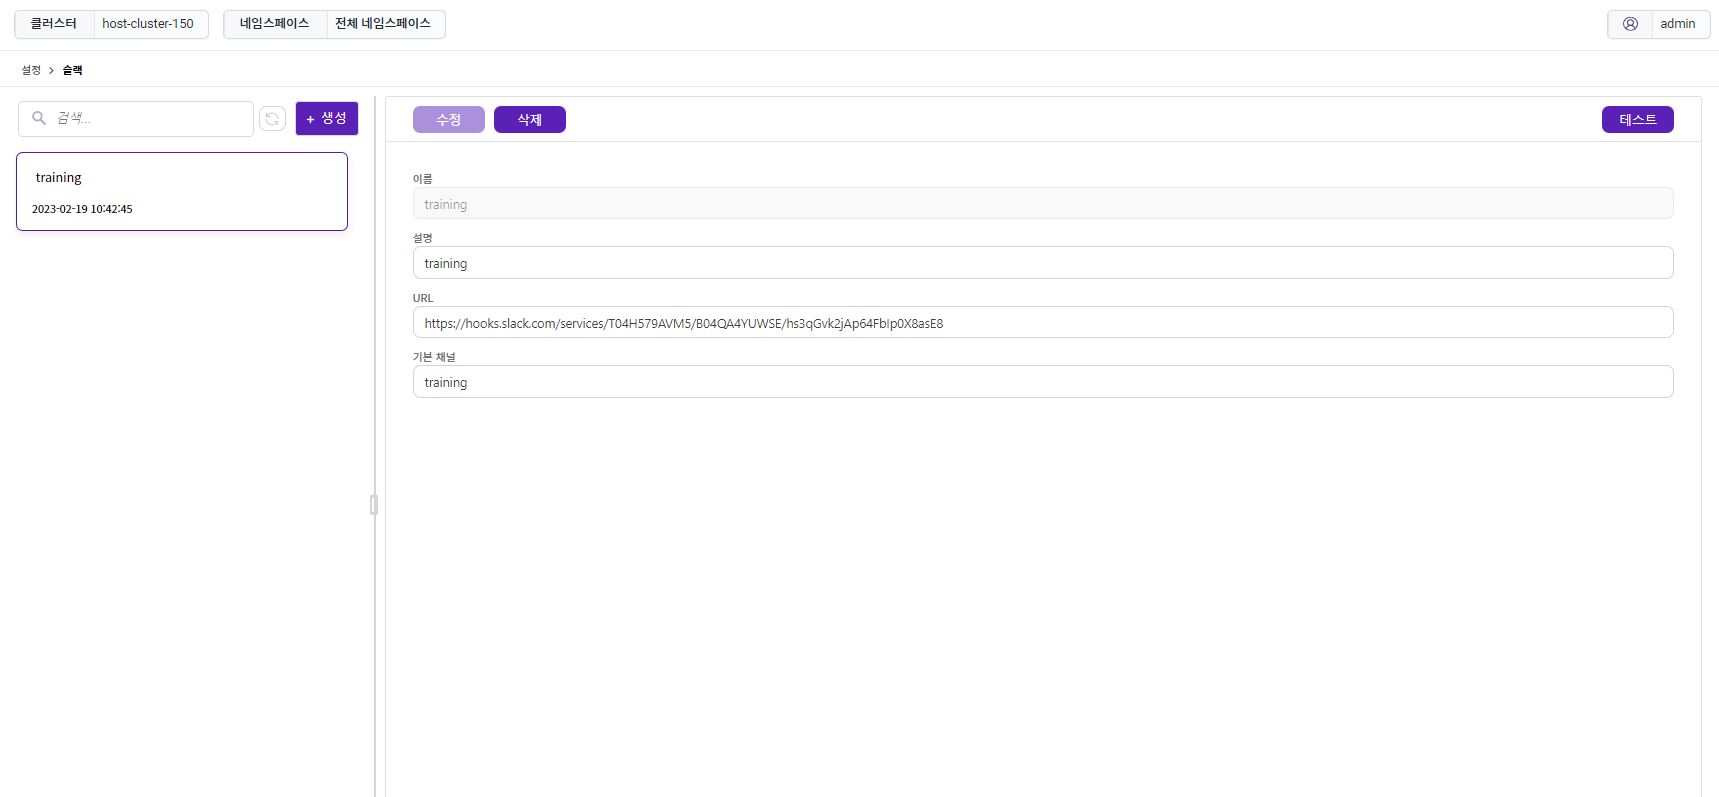Image resolution: width=1719 pixels, height=797 pixels.
Task: Click the 네임스페이스 label
Action: click(x=275, y=24)
